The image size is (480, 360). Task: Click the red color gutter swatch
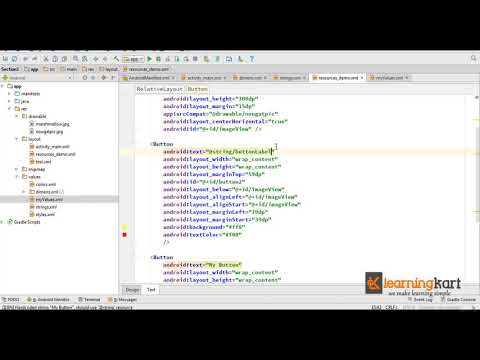124,235
